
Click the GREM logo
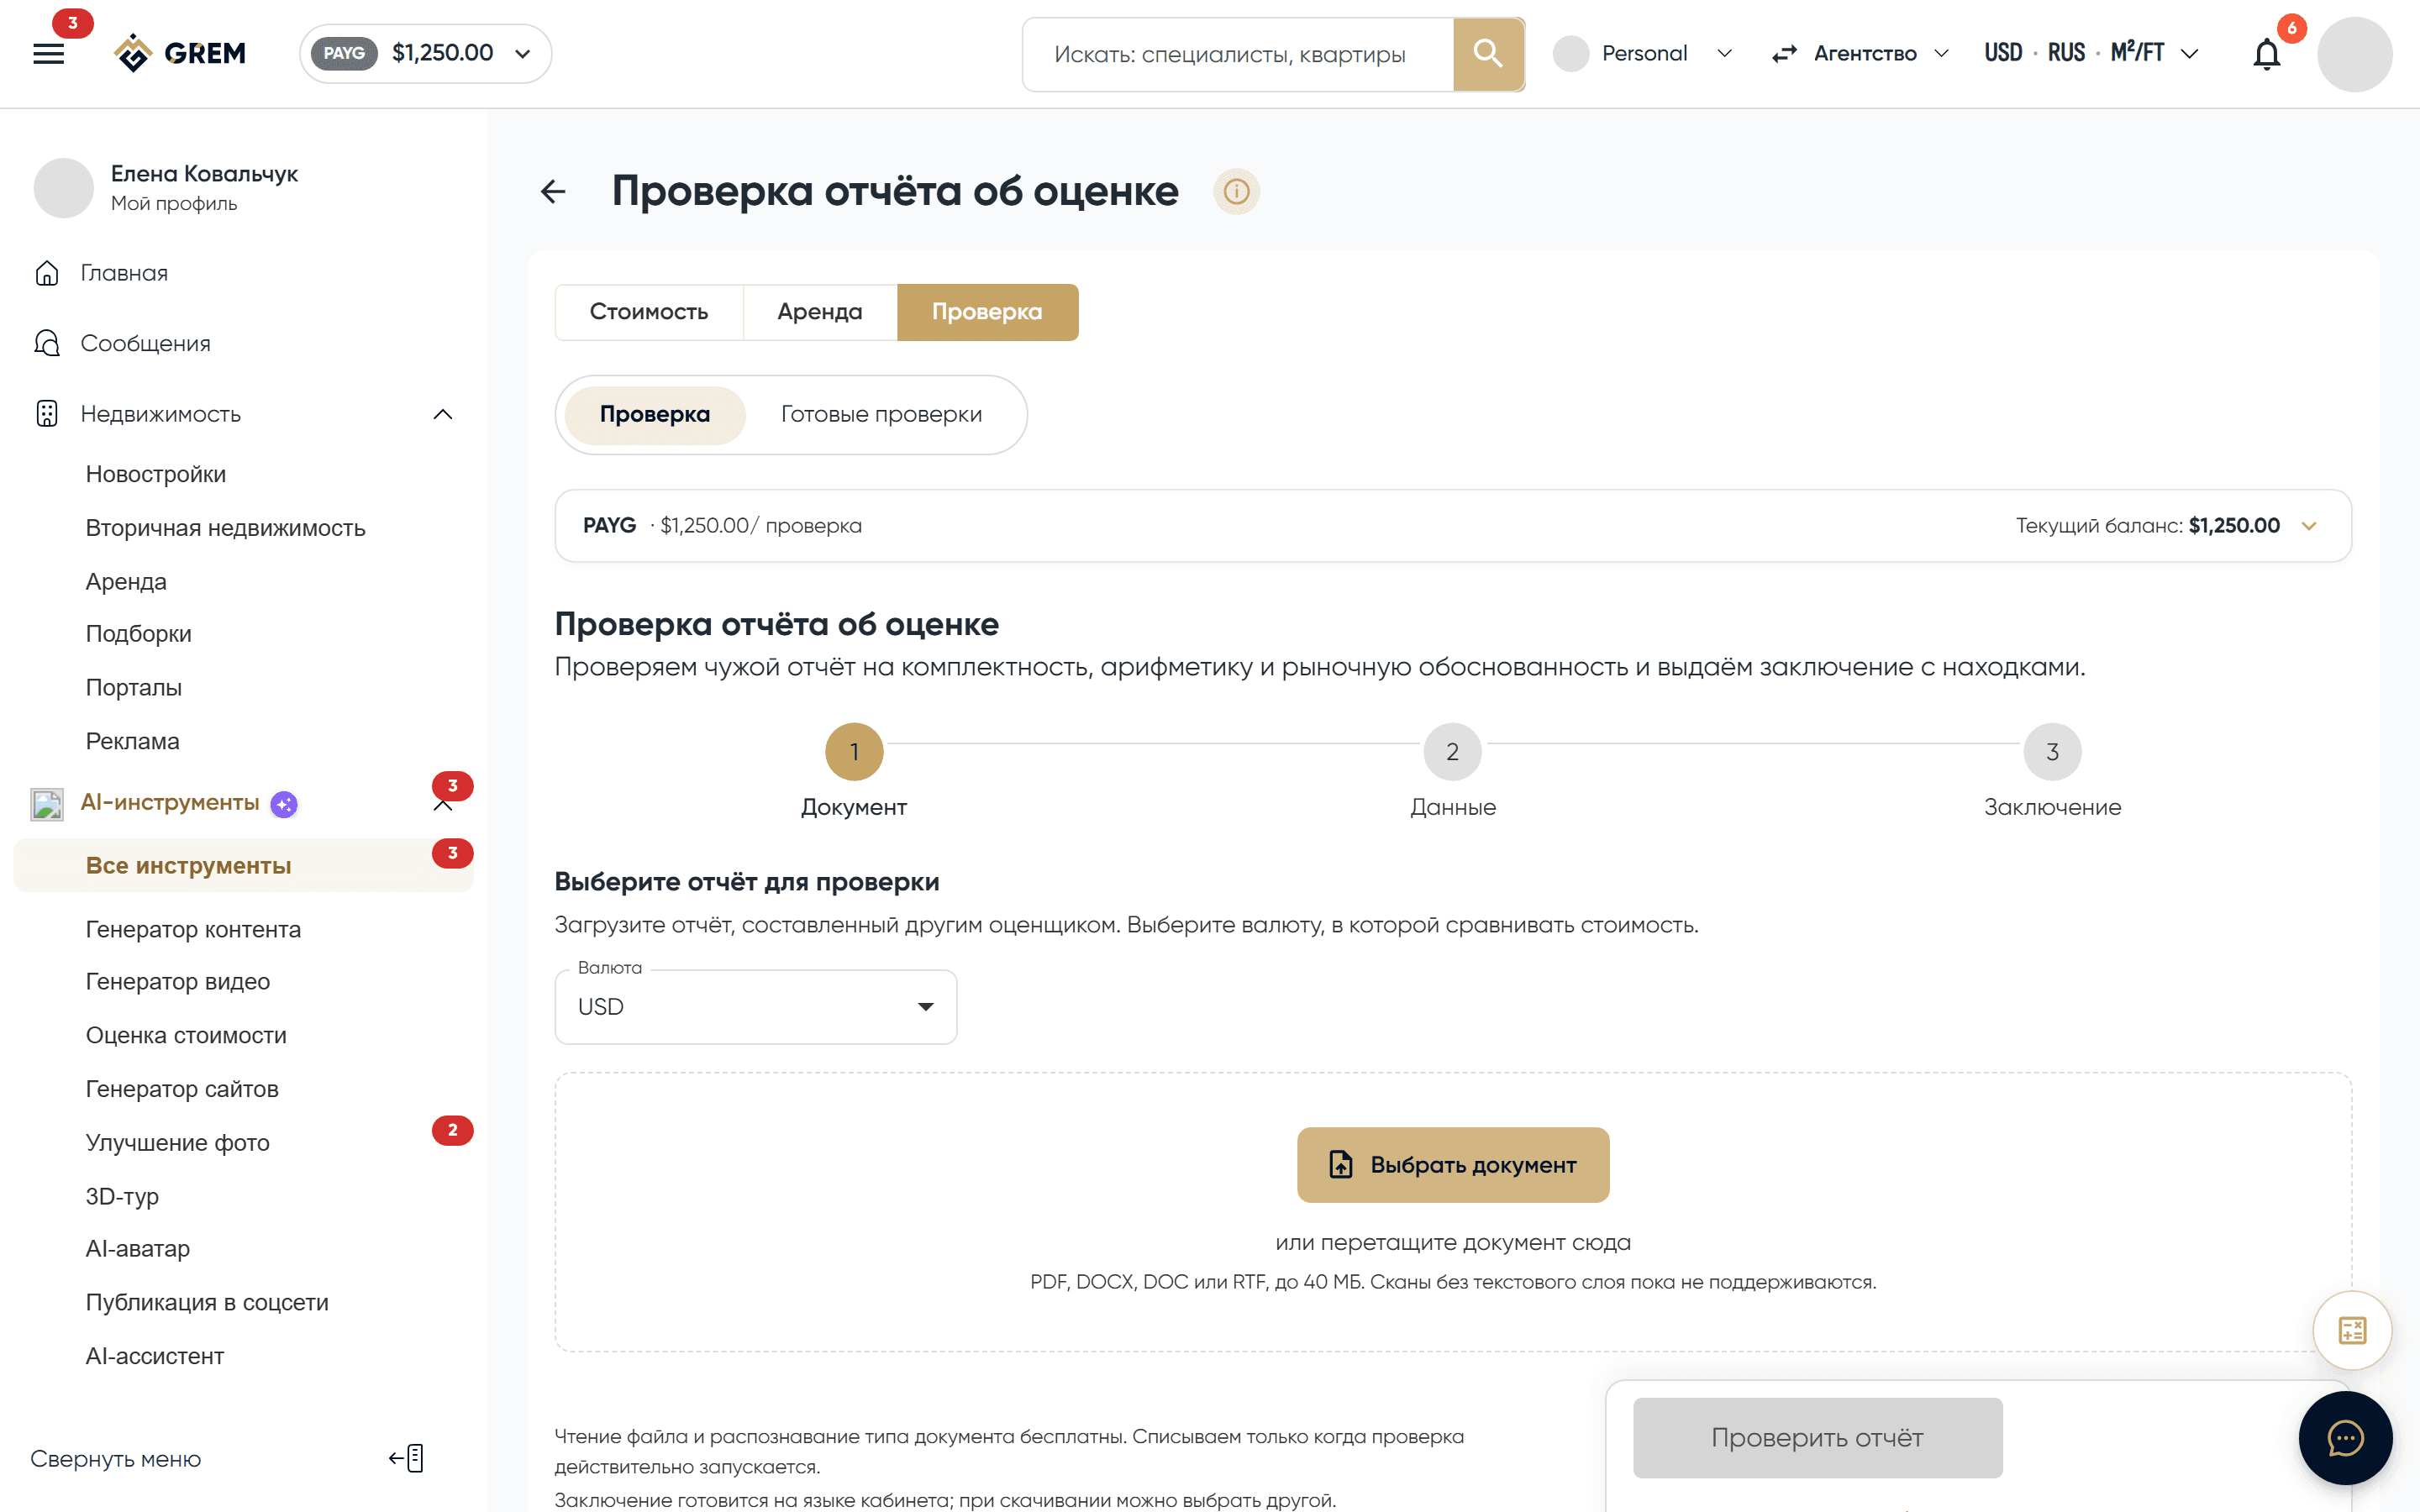[x=180, y=53]
